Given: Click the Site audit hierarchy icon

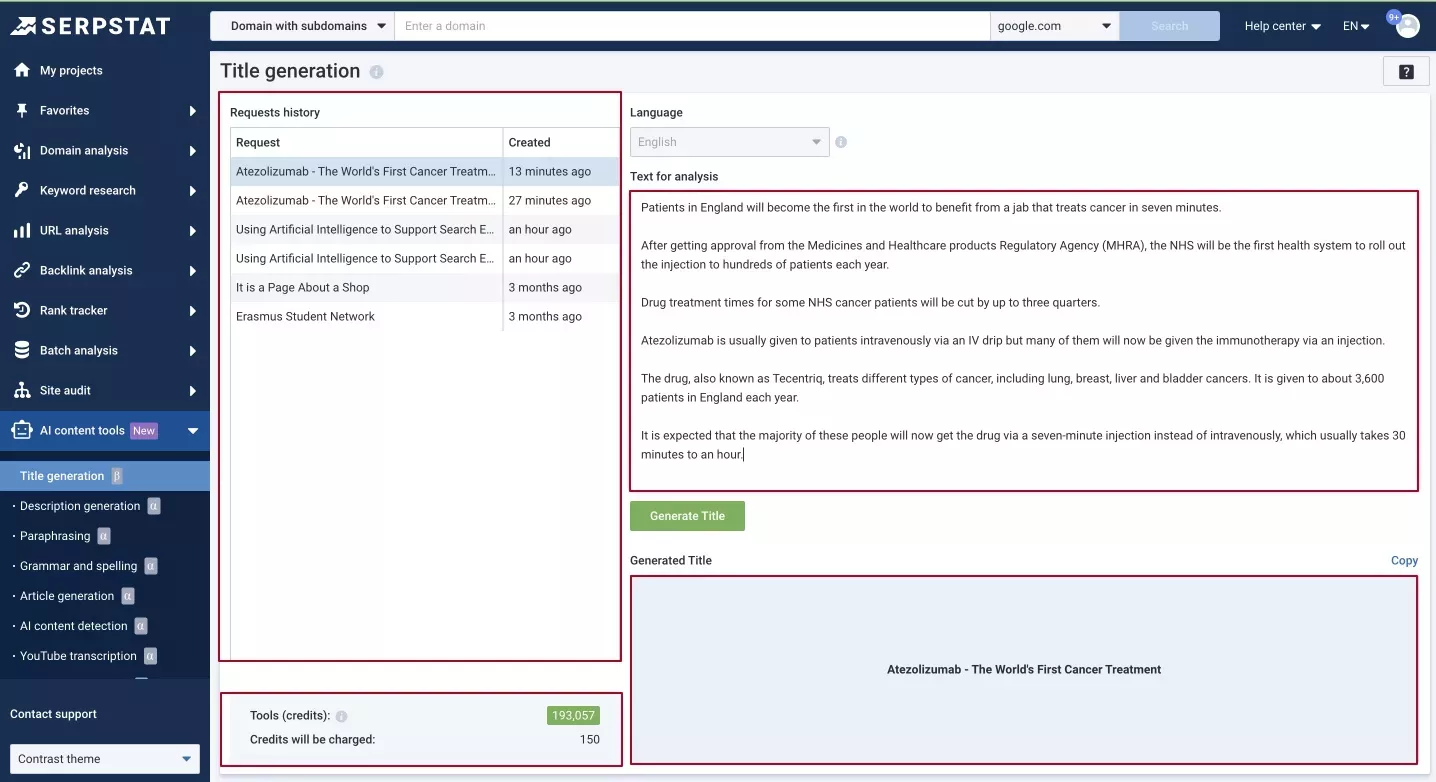Looking at the screenshot, I should point(21,390).
